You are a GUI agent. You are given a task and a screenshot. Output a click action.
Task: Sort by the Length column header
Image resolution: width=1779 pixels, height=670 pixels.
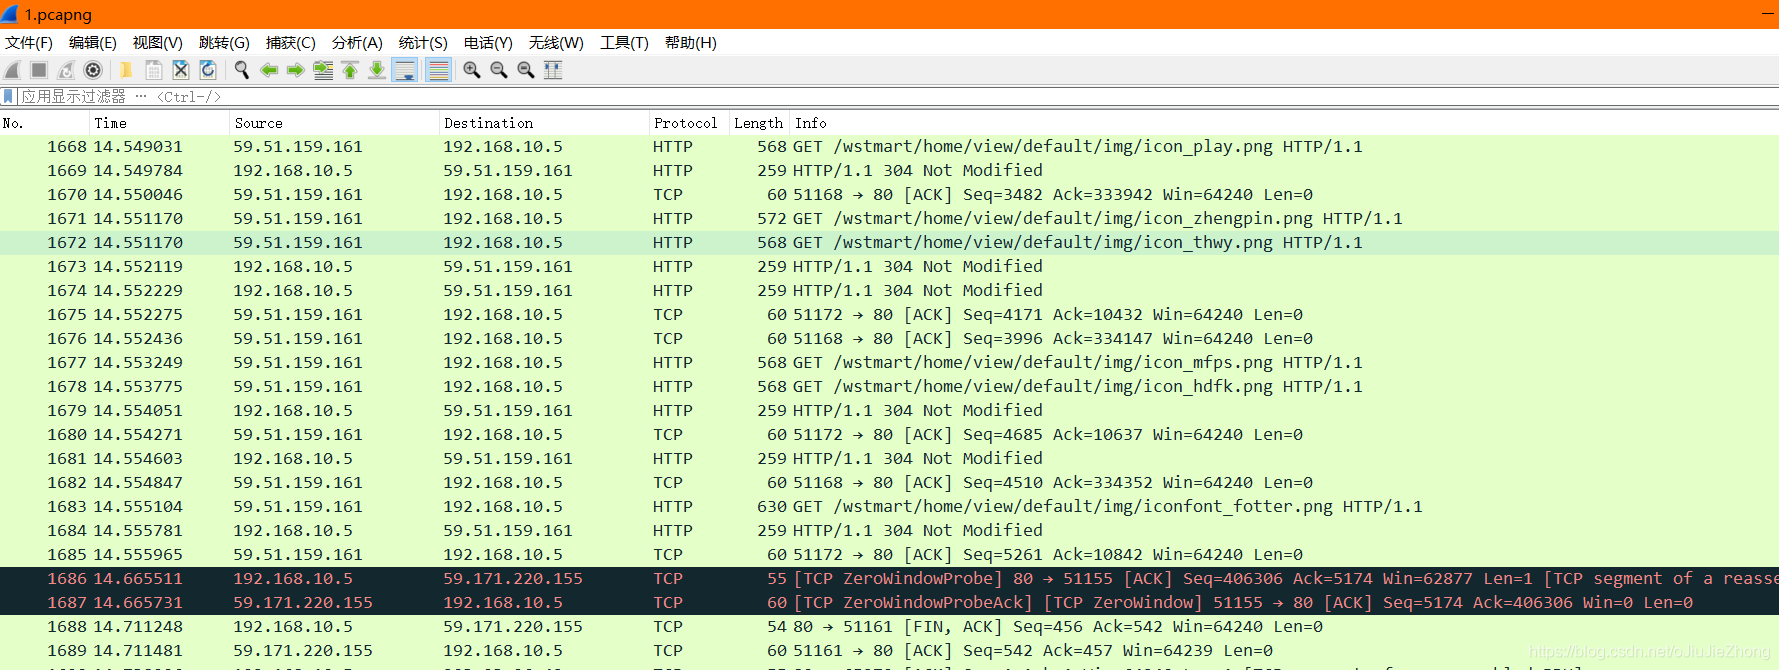[x=759, y=123]
